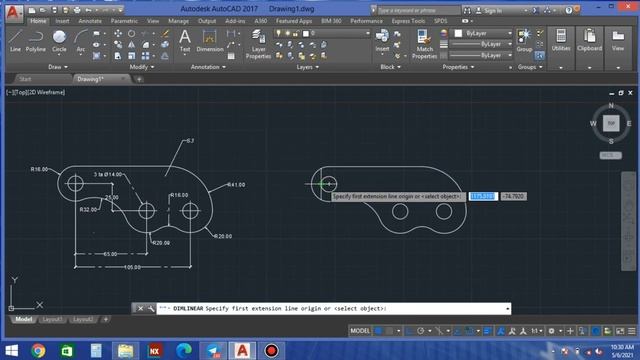Image resolution: width=640 pixels, height=360 pixels.
Task: Toggle grid display in status bar
Action: point(378,331)
